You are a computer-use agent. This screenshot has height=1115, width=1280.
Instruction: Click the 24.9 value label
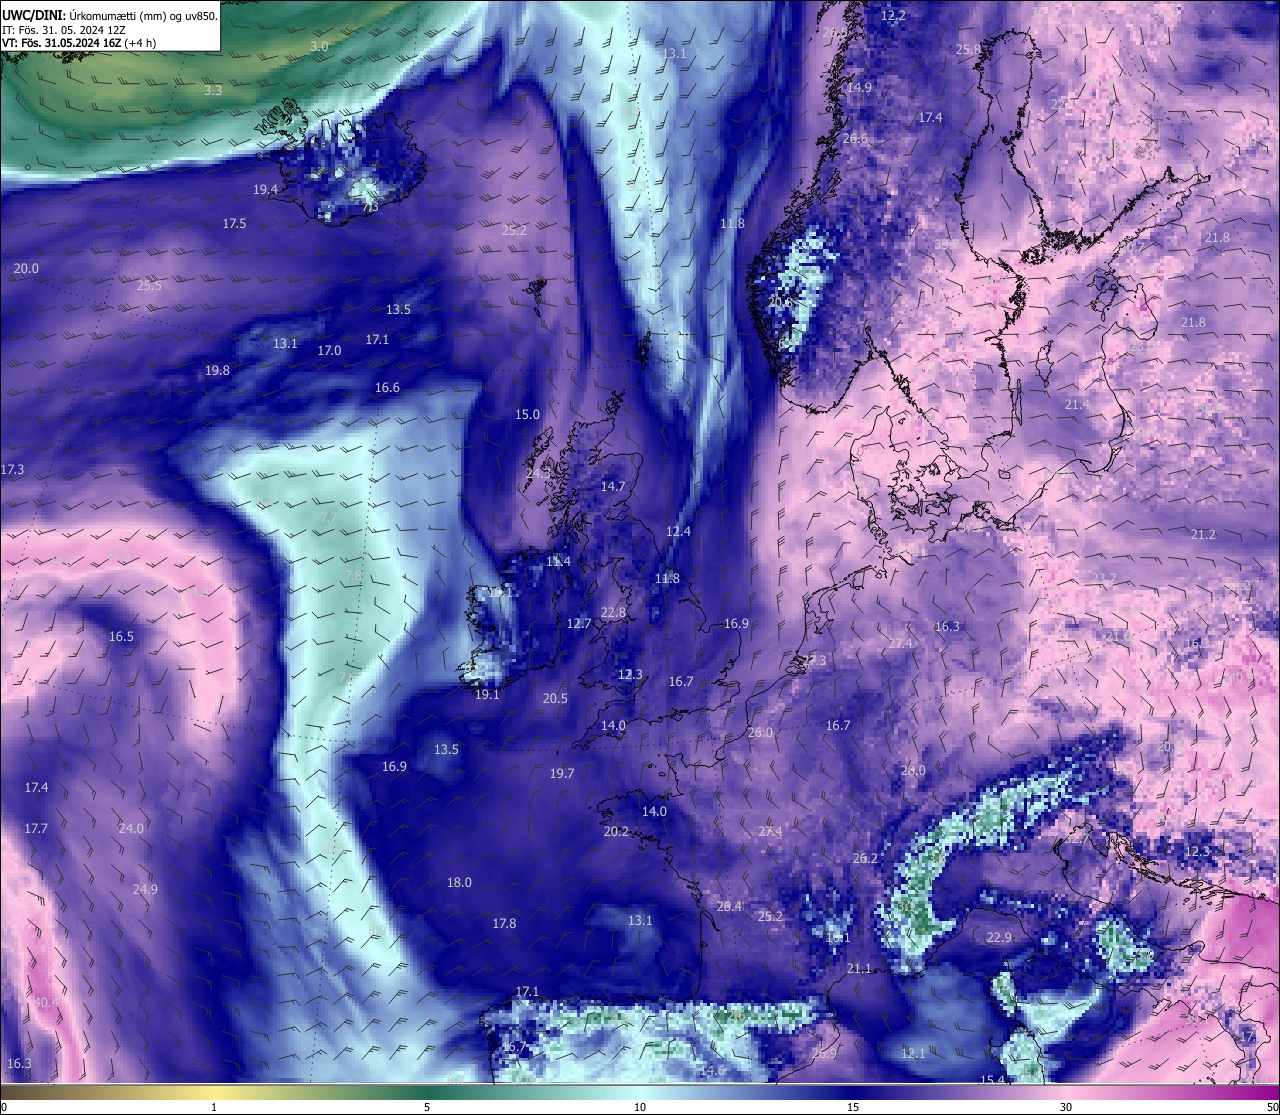tap(145, 889)
